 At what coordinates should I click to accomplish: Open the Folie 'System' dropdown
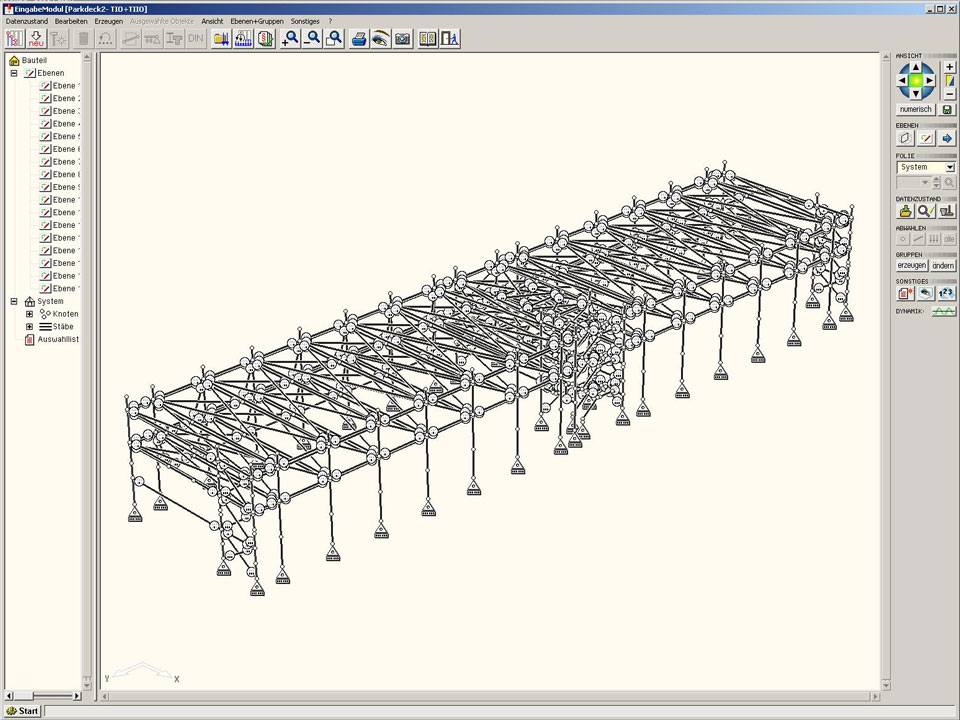949,167
